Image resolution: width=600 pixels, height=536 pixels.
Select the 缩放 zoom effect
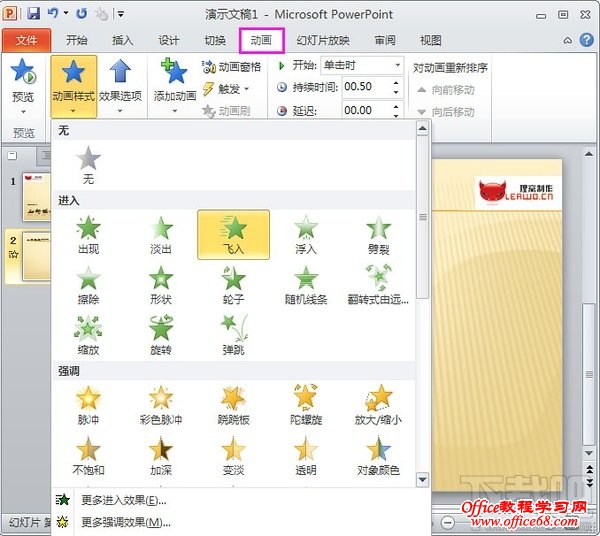(x=88, y=336)
